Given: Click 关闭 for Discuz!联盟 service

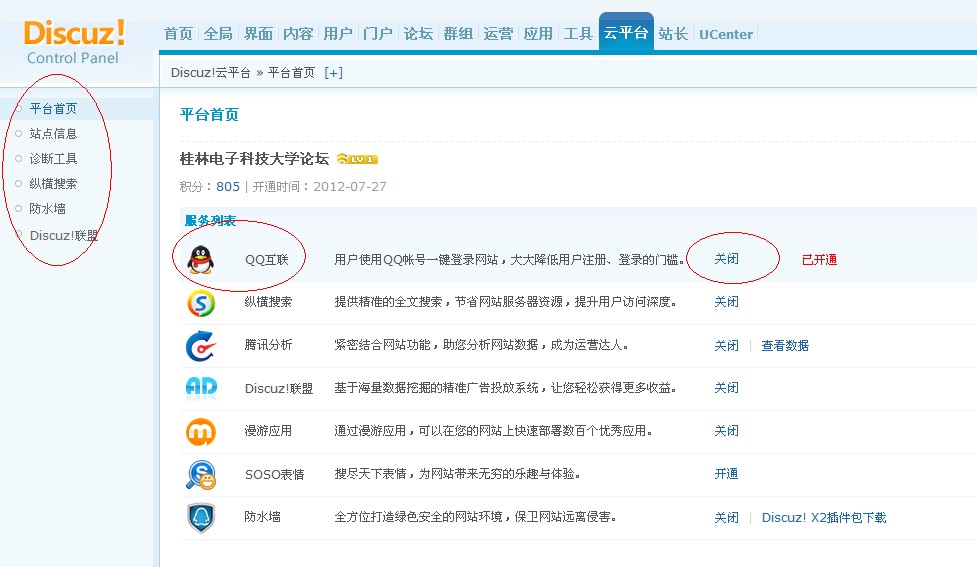Looking at the screenshot, I should (x=726, y=388).
